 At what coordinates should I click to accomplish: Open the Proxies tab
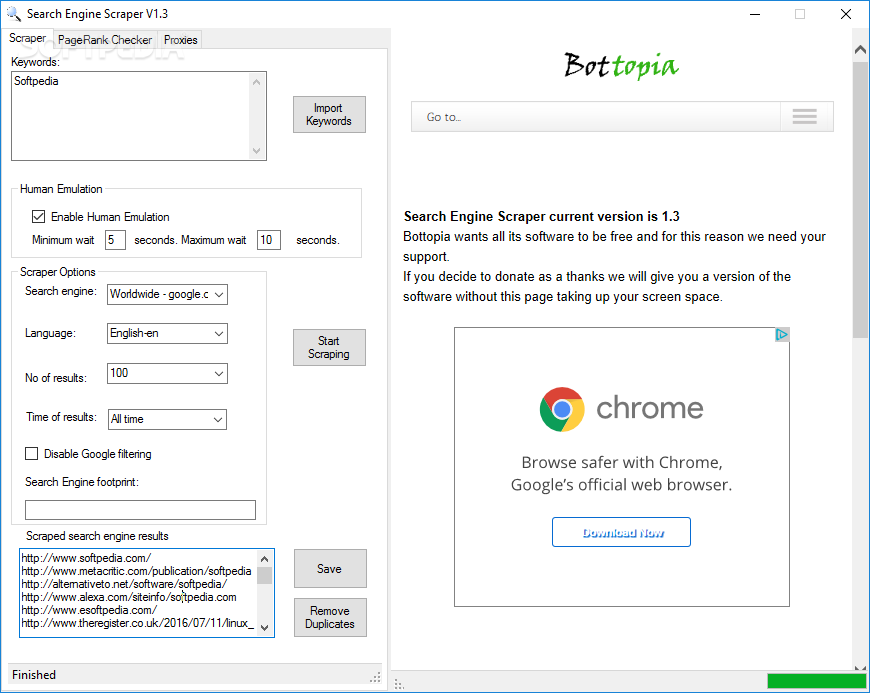(x=180, y=40)
